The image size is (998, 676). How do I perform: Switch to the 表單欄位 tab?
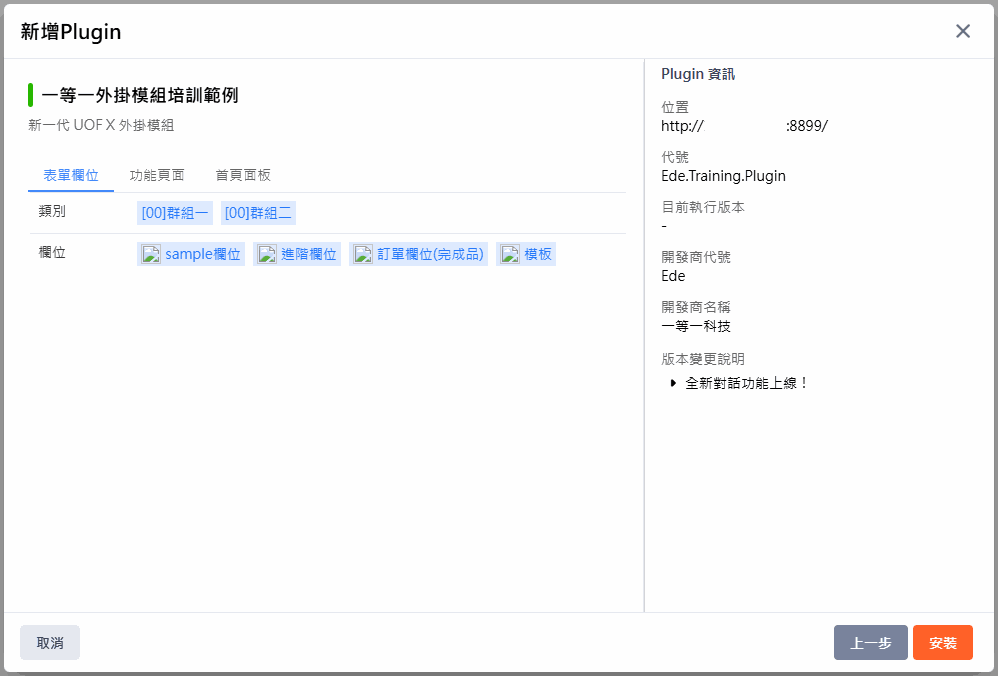coord(71,175)
